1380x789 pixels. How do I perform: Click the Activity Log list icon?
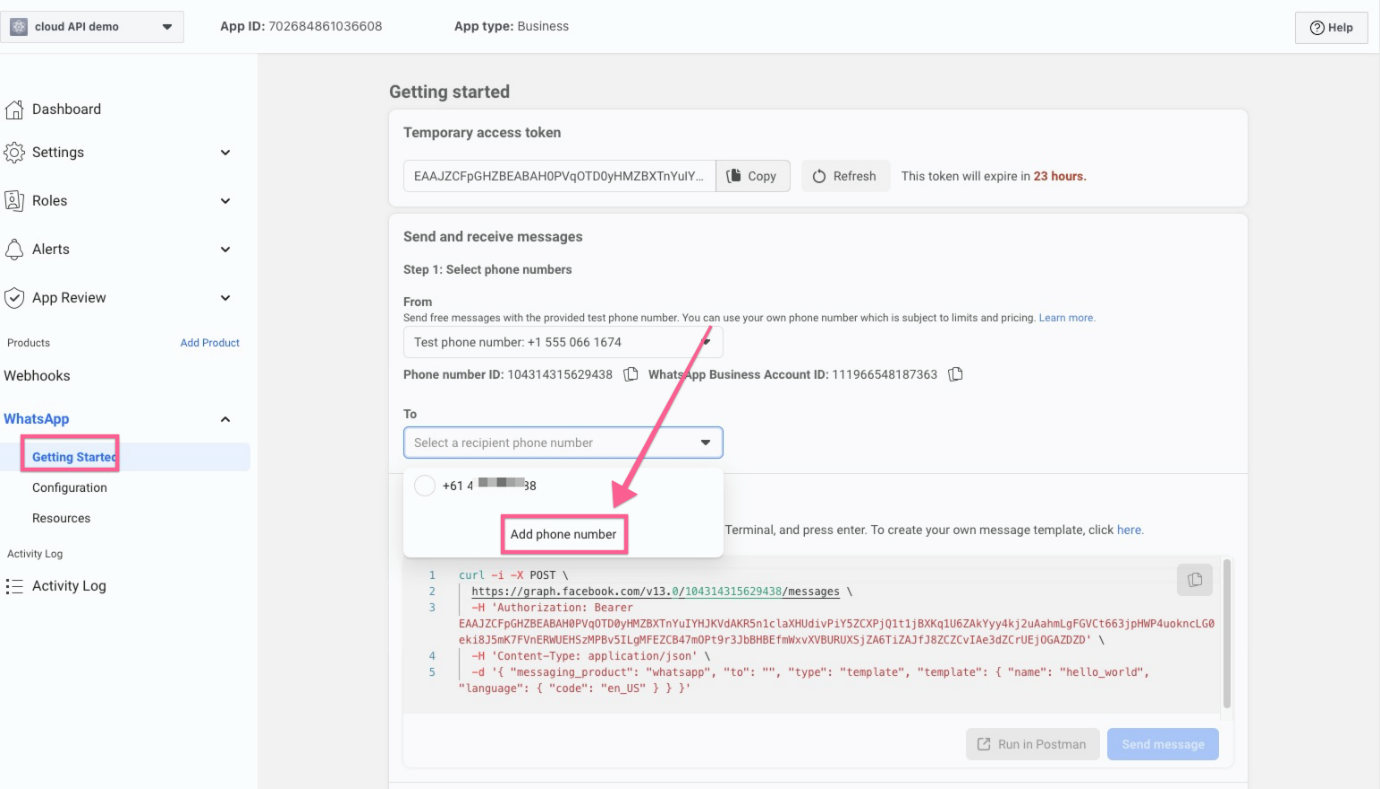14,586
